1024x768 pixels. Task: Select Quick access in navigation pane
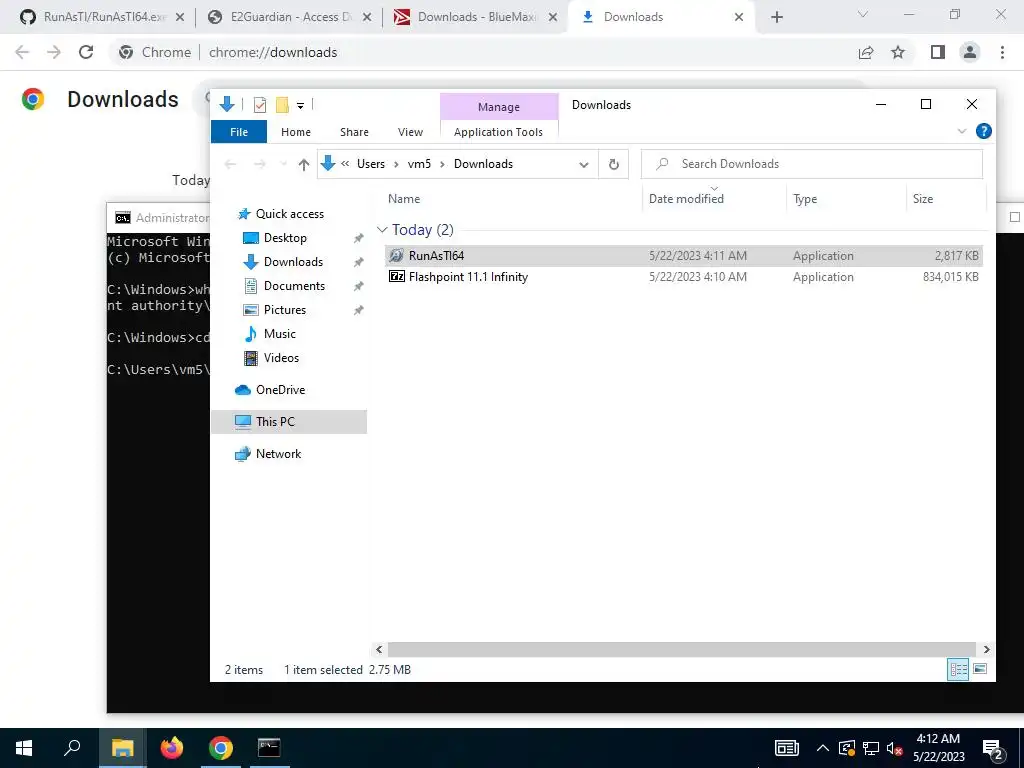tap(289, 214)
